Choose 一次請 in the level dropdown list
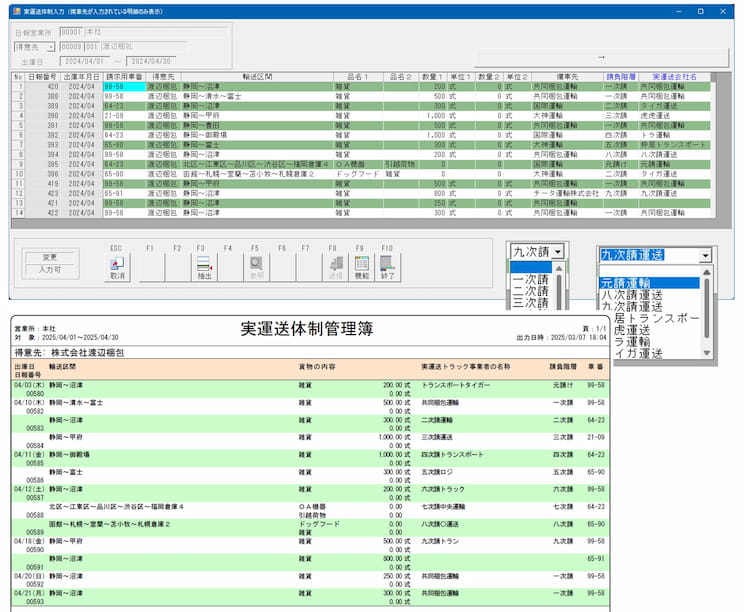This screenshot has width=744, height=612. (x=530, y=279)
